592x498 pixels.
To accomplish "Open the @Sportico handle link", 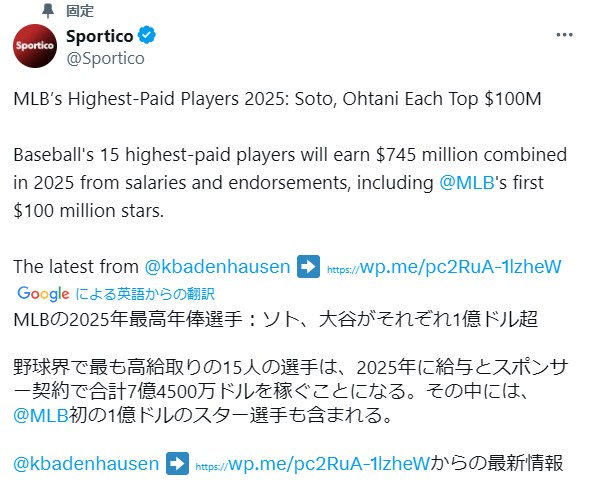I will [x=105, y=58].
